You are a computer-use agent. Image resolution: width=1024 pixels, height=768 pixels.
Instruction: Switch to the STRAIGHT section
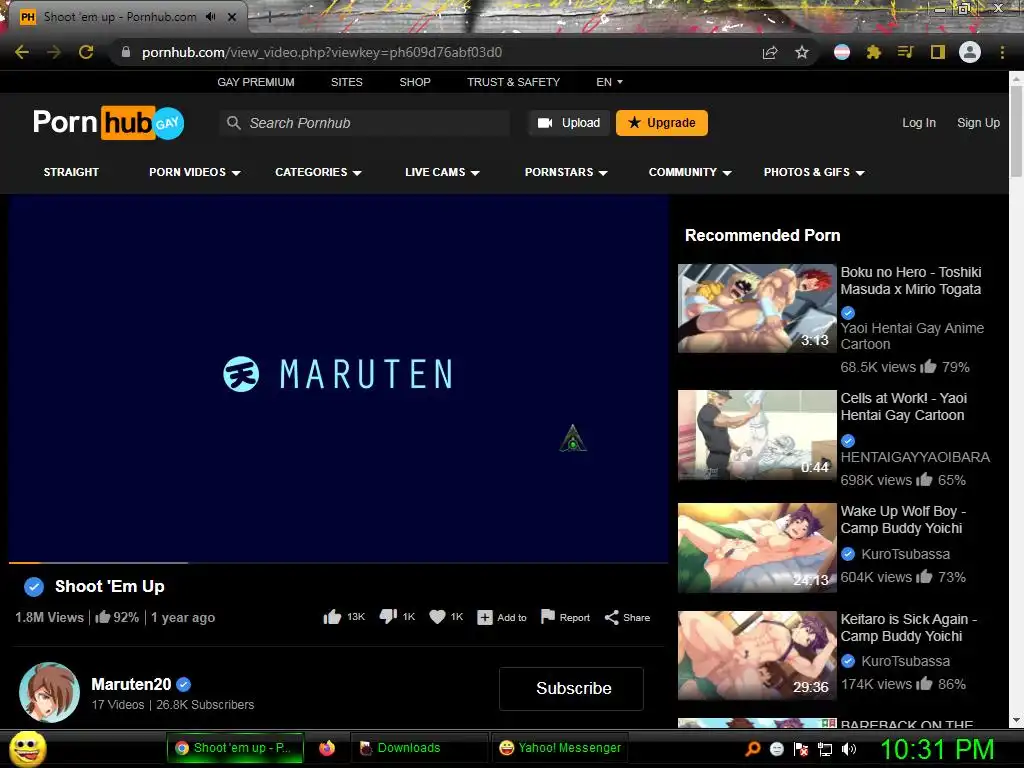(x=71, y=172)
